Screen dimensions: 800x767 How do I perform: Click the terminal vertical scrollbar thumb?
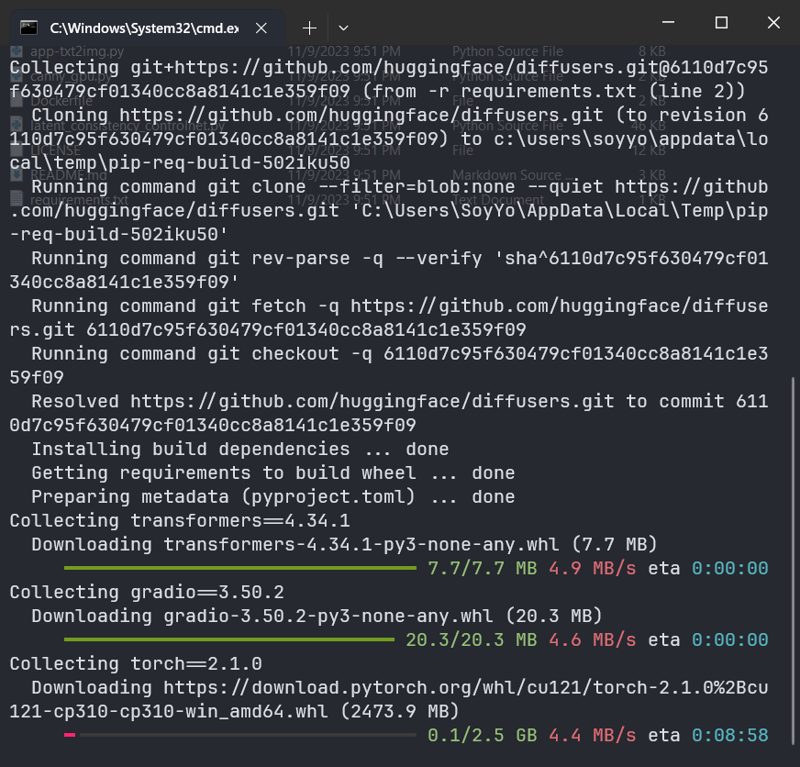click(792, 560)
